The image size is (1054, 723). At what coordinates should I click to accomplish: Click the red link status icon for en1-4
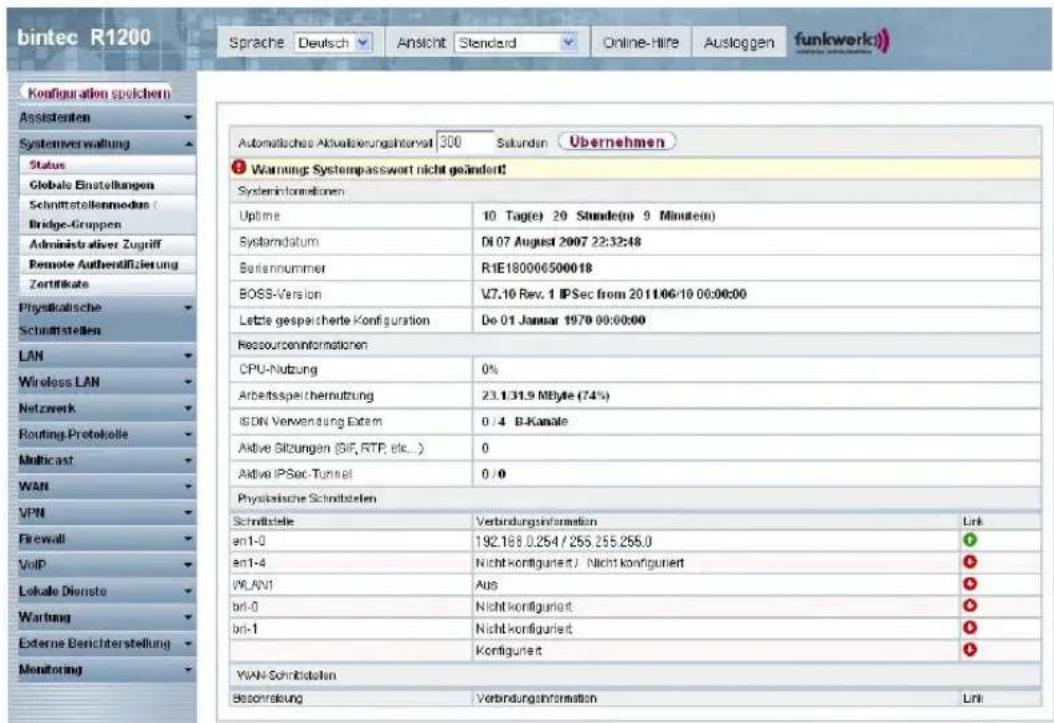969,562
